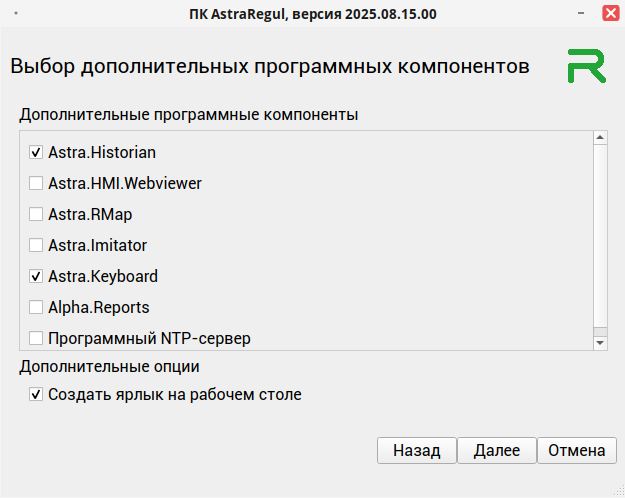Enable the Astra.Imitator component

[36, 245]
